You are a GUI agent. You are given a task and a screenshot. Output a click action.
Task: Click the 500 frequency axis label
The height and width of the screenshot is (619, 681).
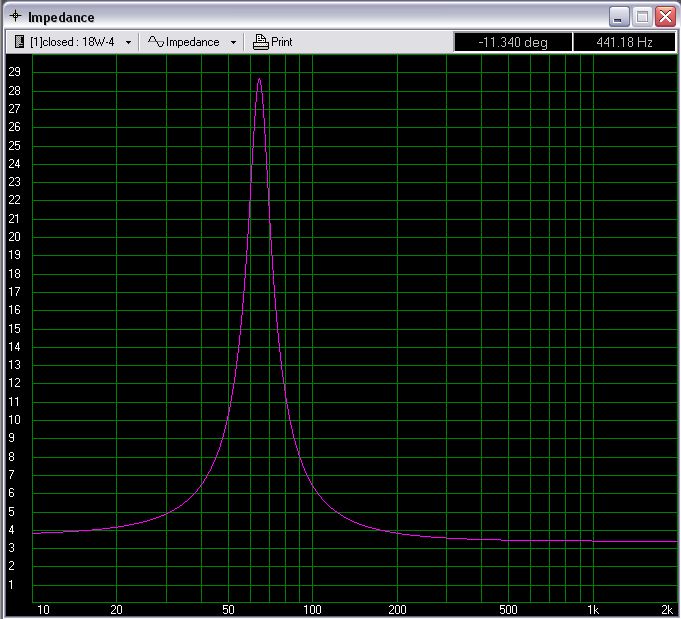click(x=509, y=610)
